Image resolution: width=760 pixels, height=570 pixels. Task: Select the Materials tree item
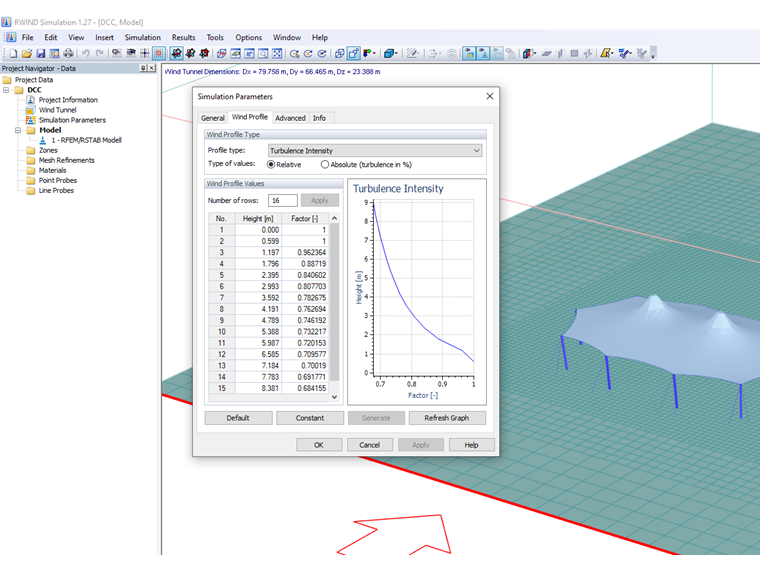pyautogui.click(x=52, y=171)
